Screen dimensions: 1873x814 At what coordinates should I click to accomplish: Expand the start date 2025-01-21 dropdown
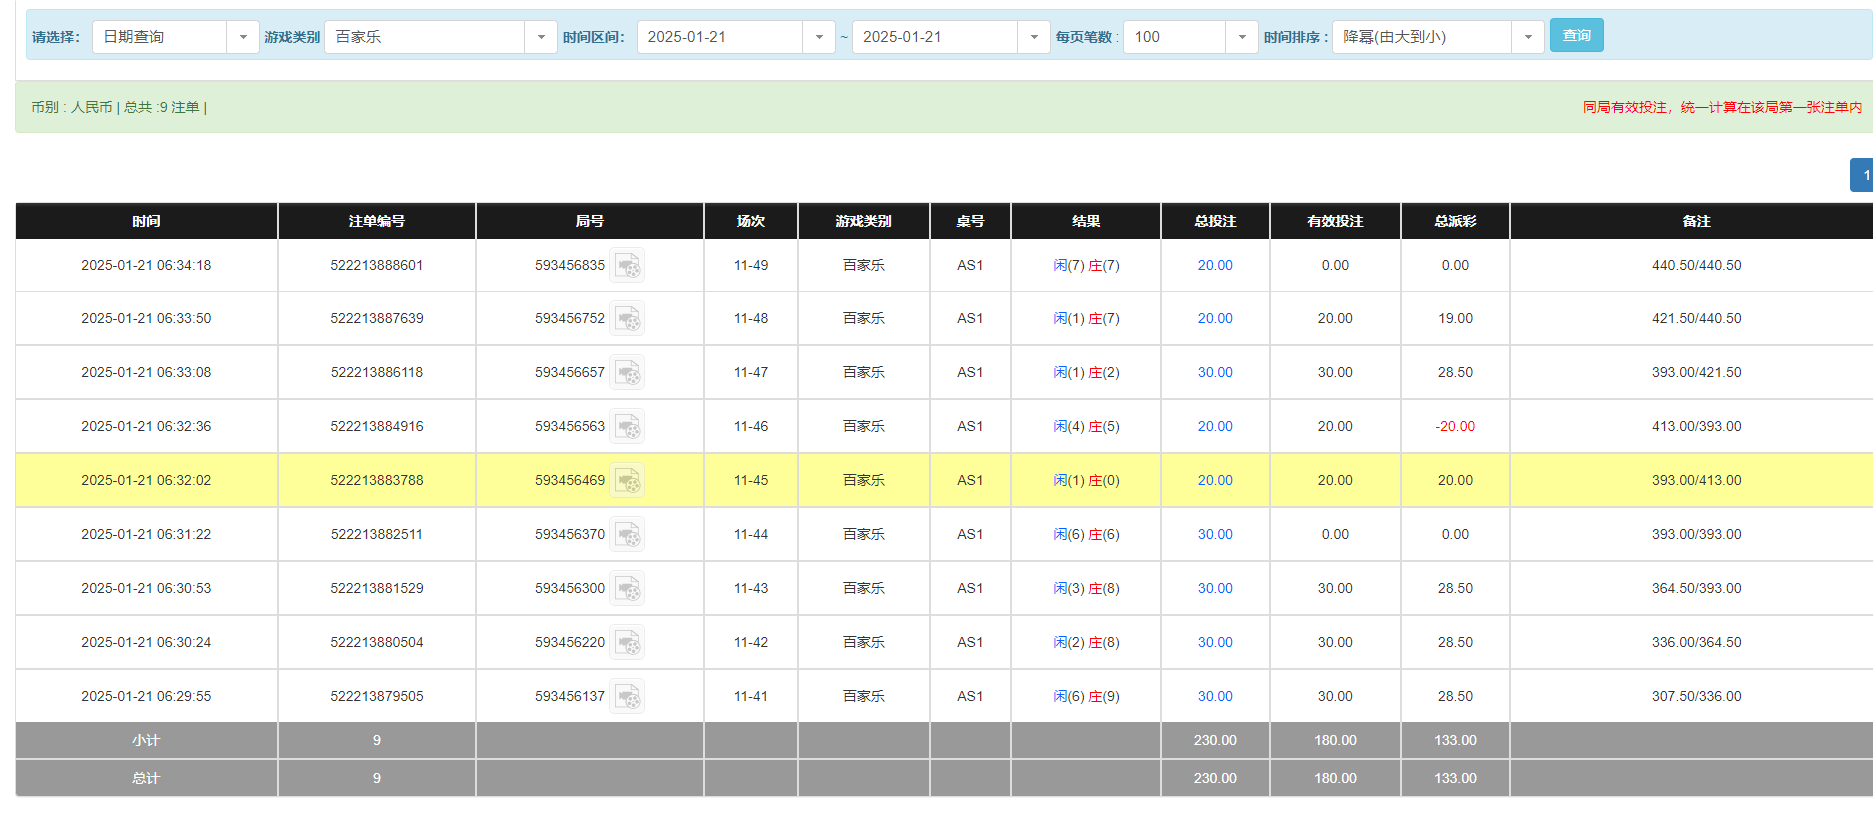point(818,37)
